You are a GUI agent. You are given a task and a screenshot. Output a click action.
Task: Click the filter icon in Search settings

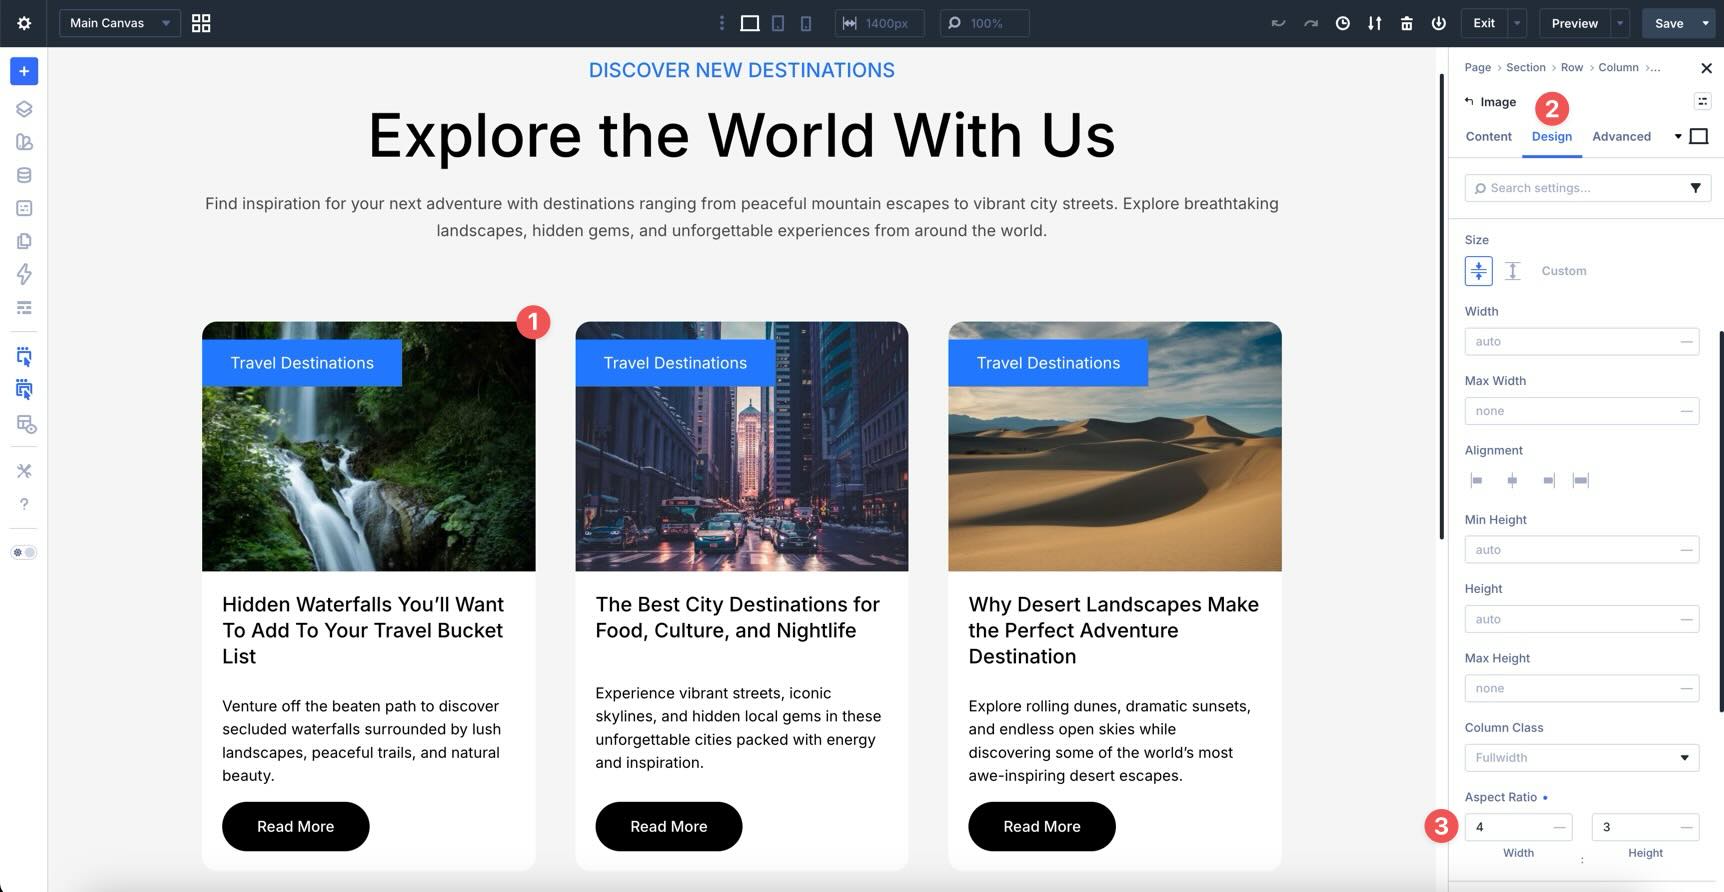tap(1695, 188)
